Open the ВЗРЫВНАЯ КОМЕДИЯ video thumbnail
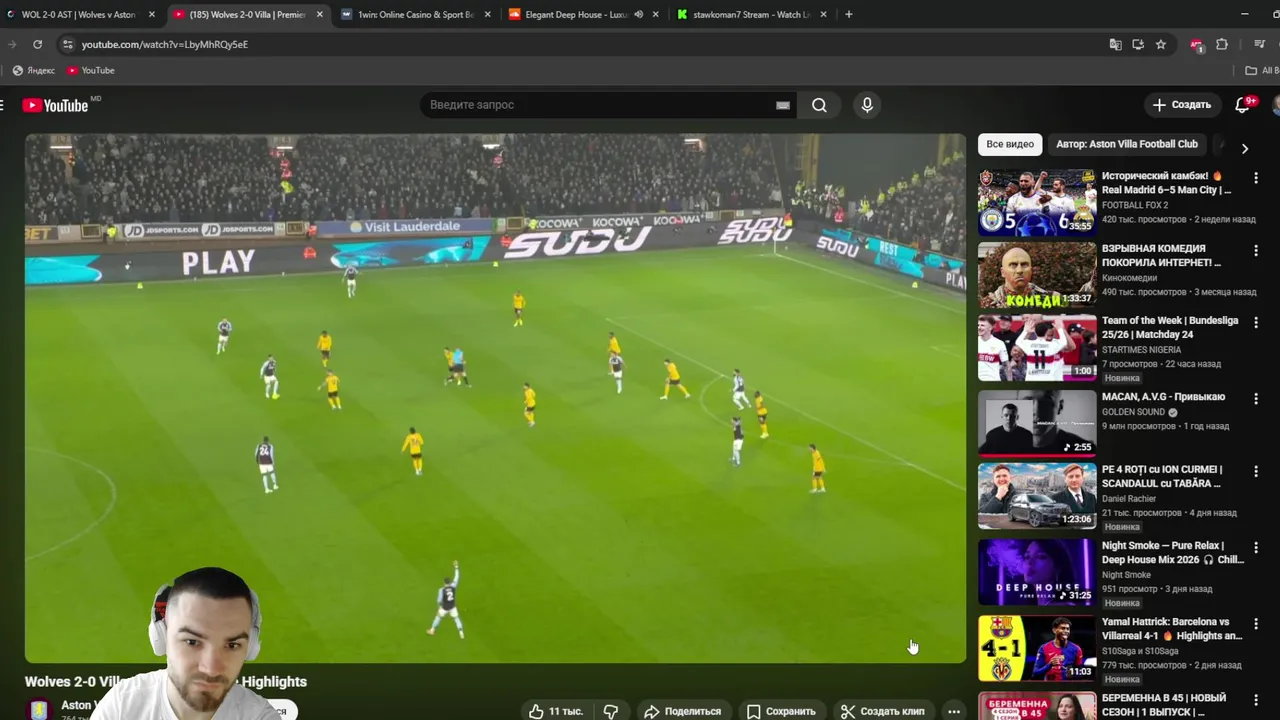This screenshot has height=720, width=1280. point(1037,275)
